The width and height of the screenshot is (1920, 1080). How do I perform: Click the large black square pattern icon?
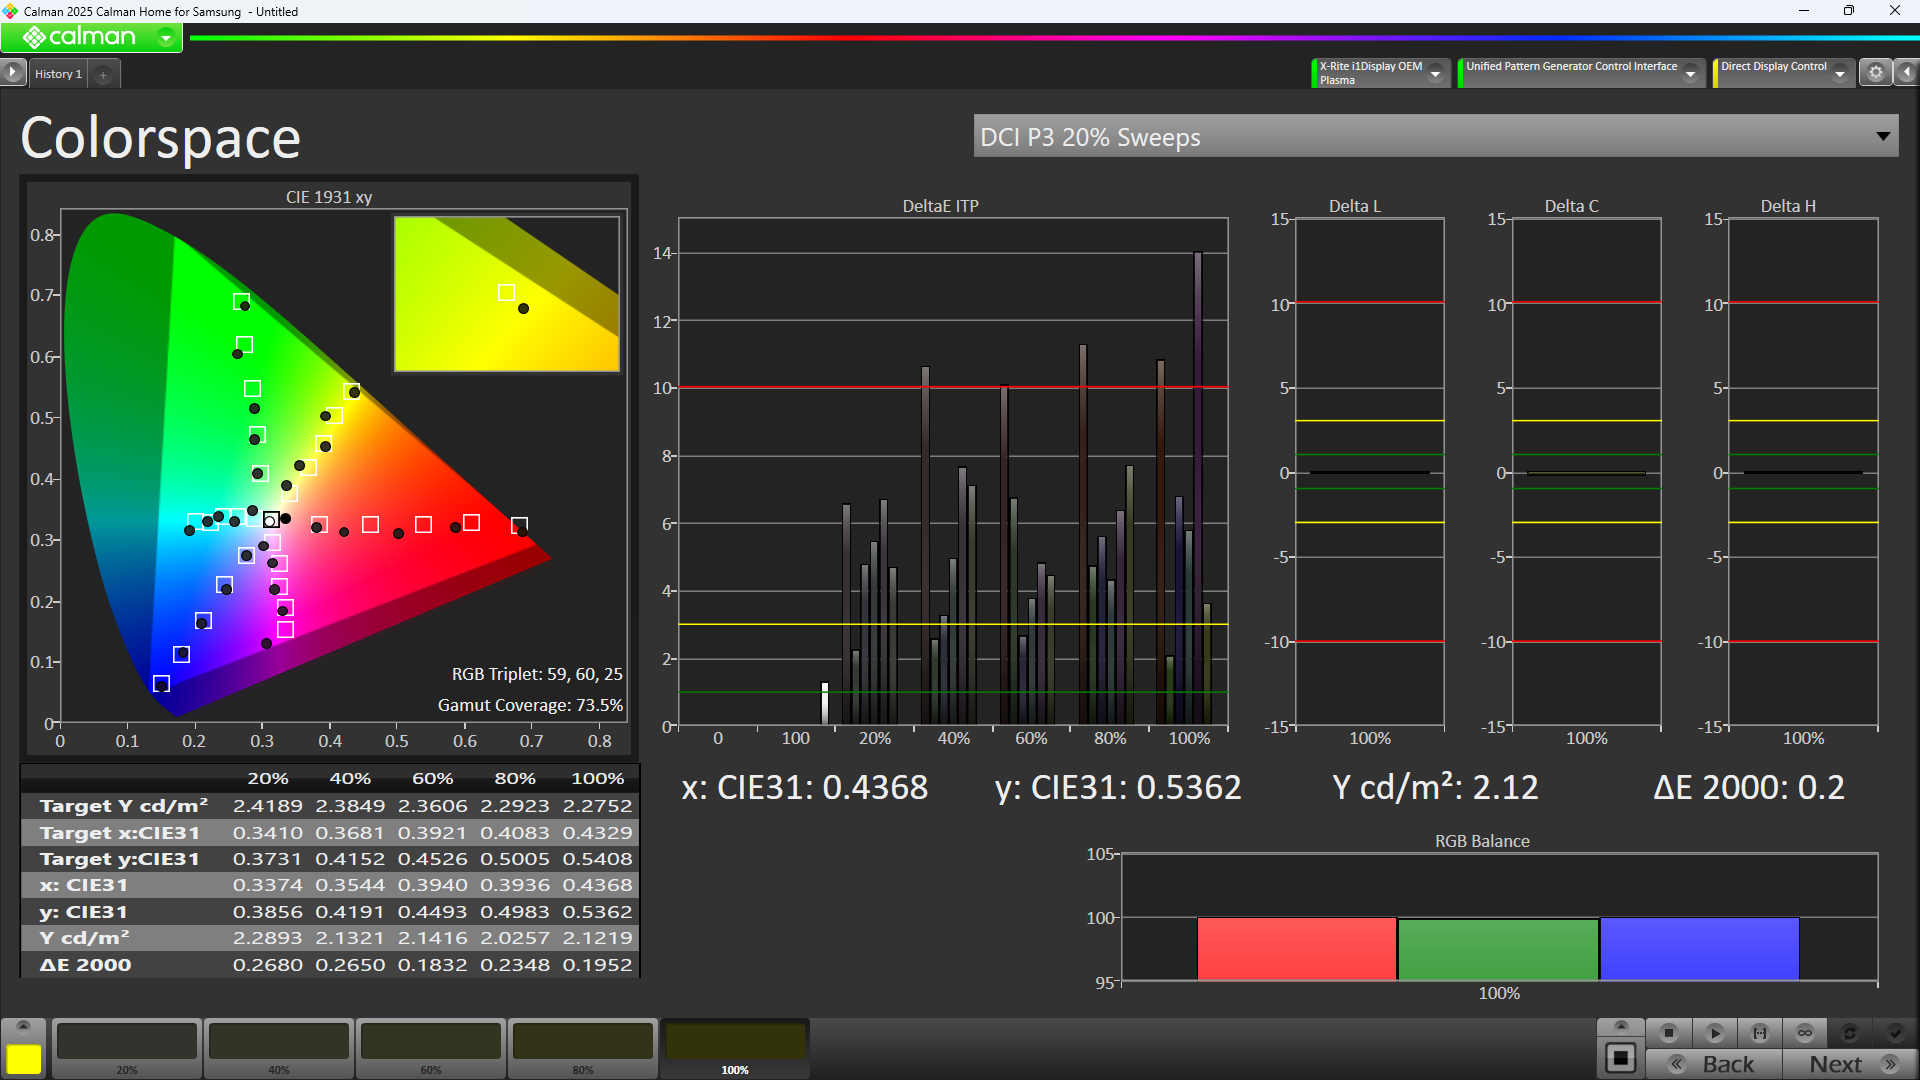[1620, 1058]
